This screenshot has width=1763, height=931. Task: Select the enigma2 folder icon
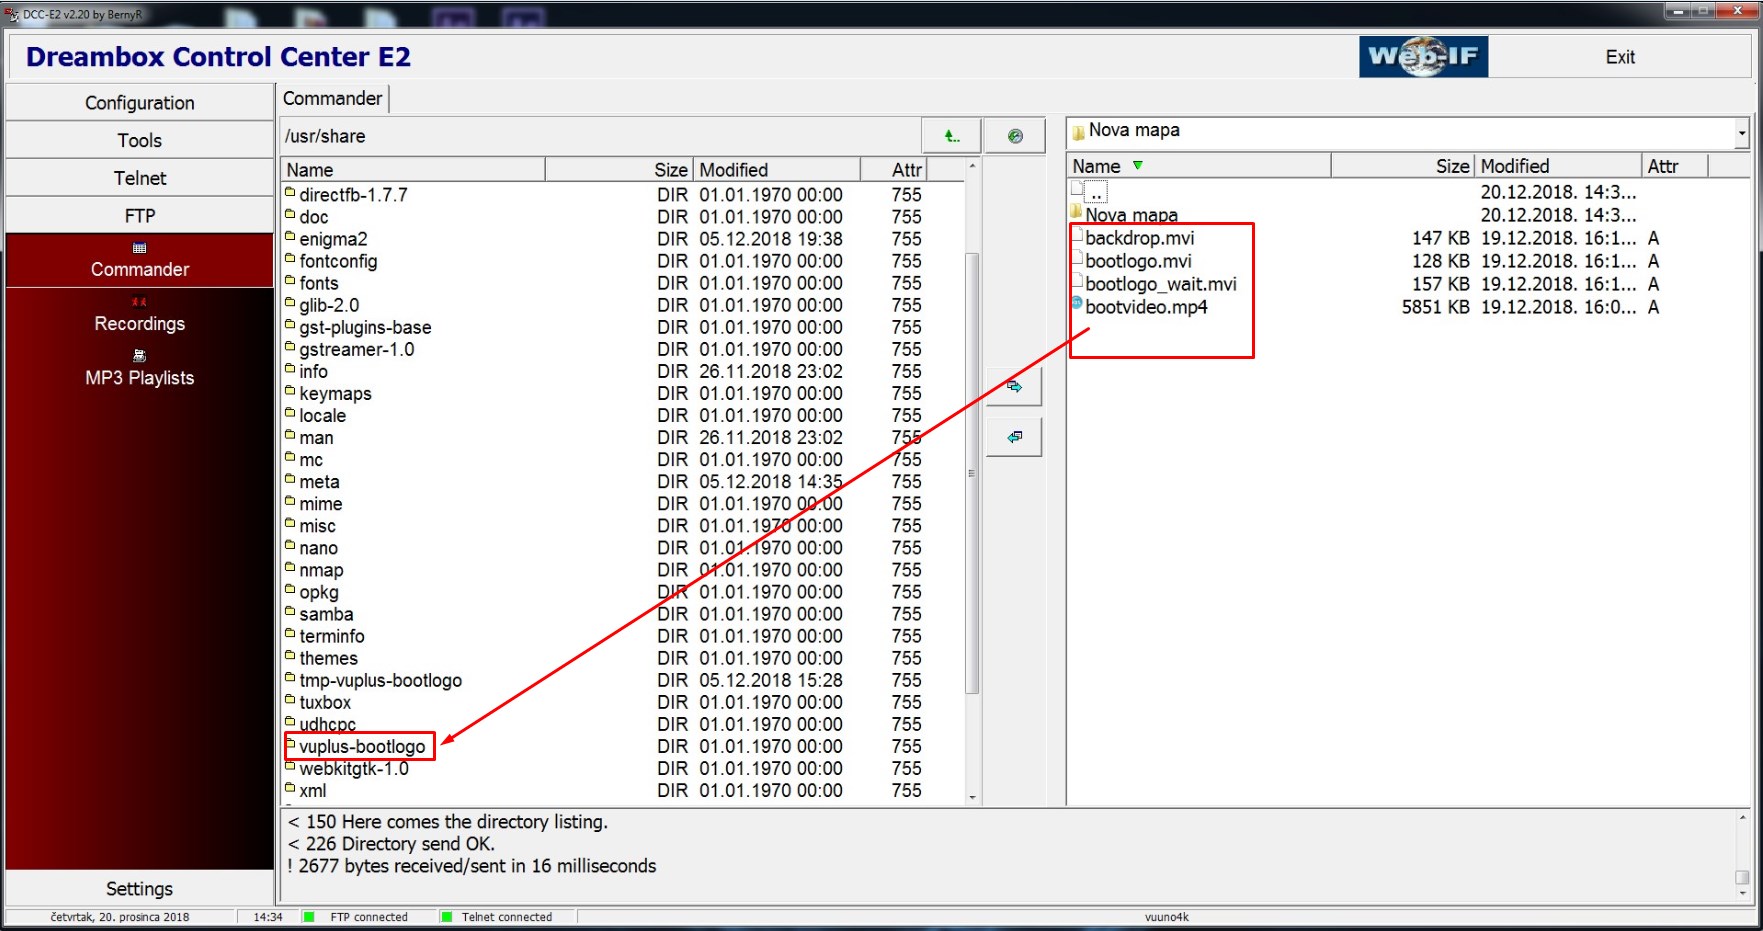[290, 238]
